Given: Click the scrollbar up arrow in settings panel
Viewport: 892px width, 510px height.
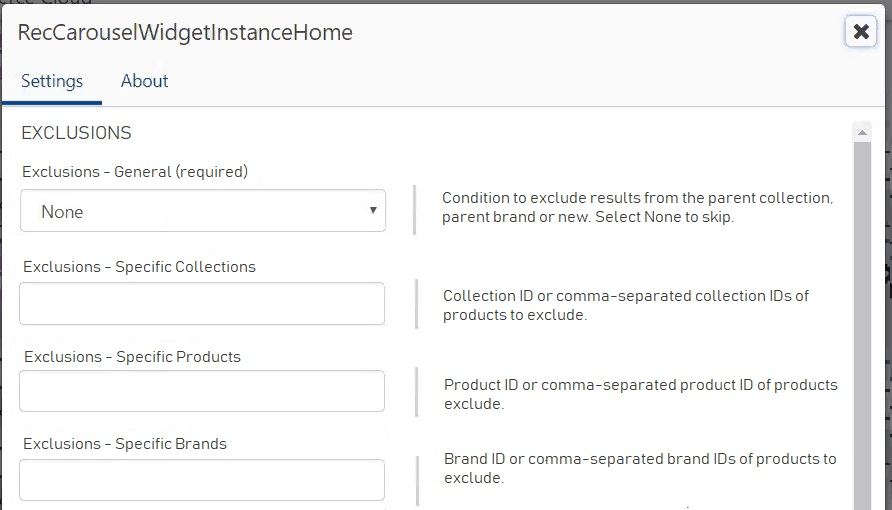Looking at the screenshot, I should click(861, 131).
